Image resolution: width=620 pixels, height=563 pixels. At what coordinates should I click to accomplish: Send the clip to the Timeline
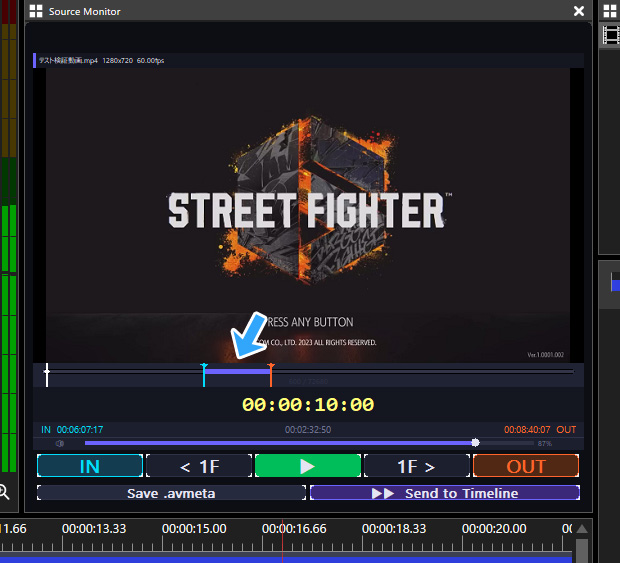coord(445,493)
